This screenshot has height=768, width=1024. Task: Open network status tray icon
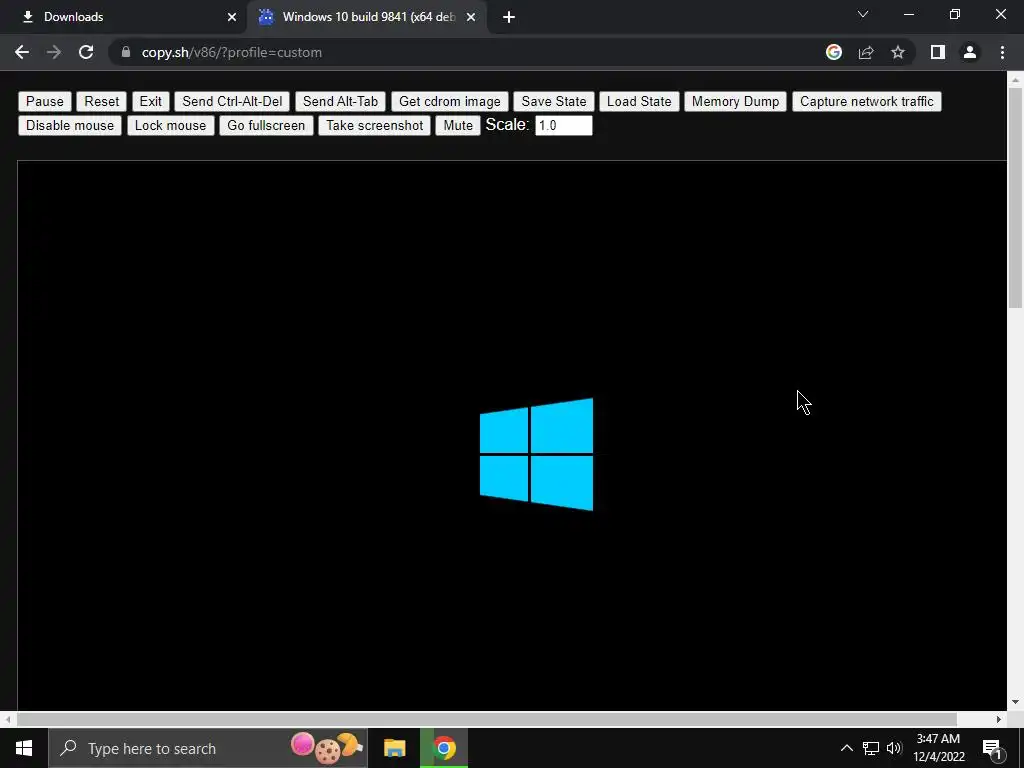pyautogui.click(x=871, y=748)
